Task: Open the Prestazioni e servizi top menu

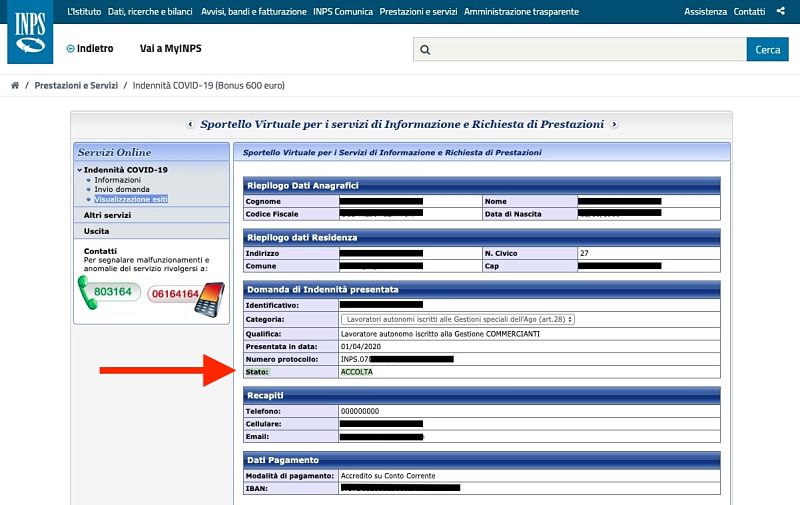Action: point(418,12)
